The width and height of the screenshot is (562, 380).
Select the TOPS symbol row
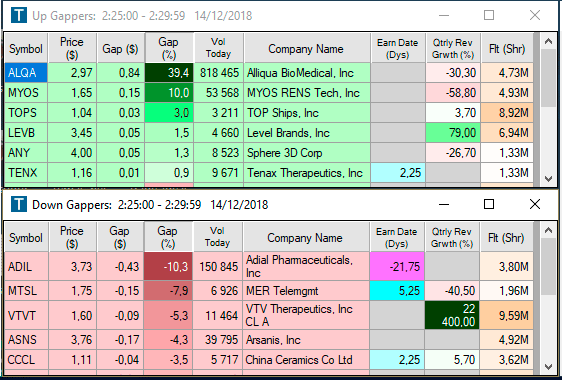pos(26,113)
